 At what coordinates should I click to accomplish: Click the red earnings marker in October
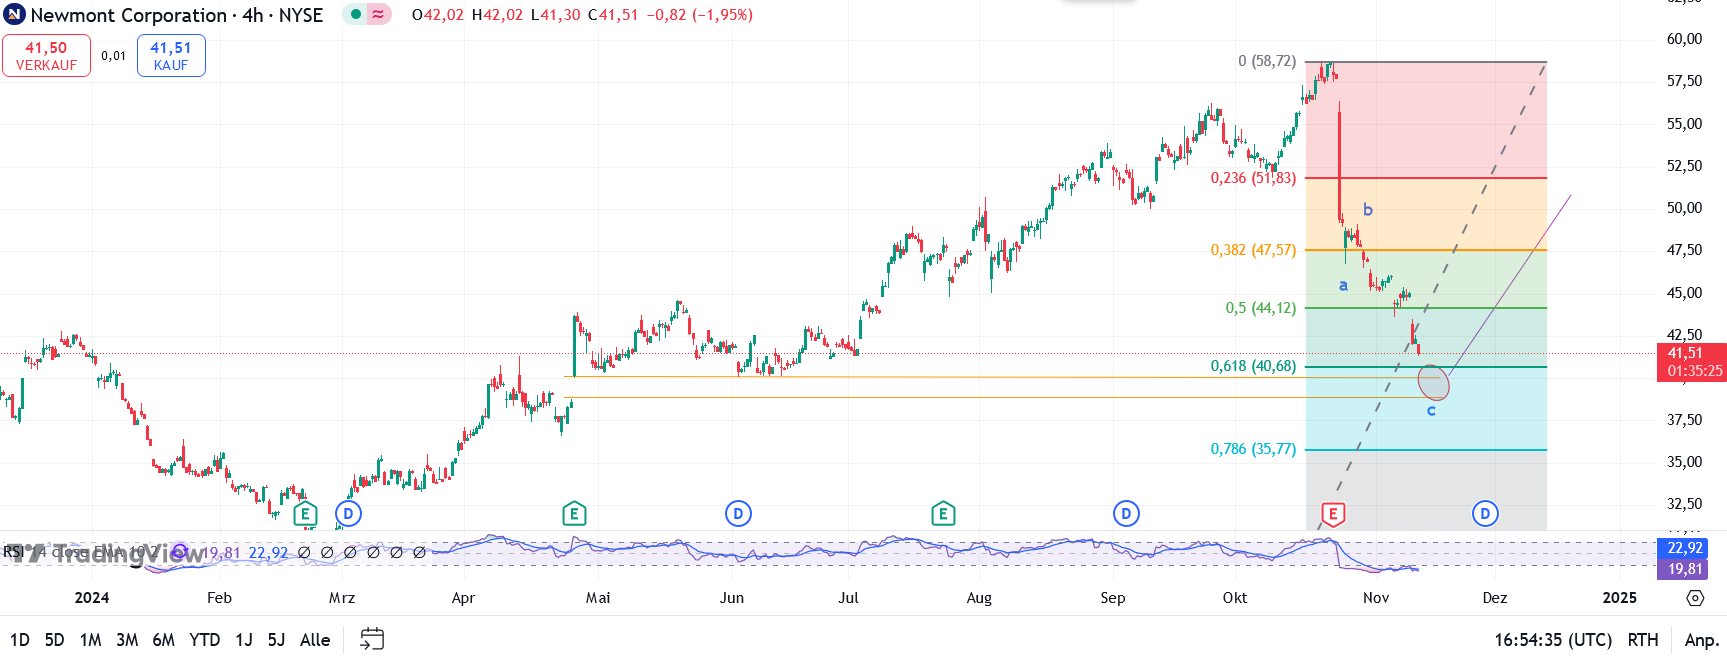pyautogui.click(x=1332, y=514)
